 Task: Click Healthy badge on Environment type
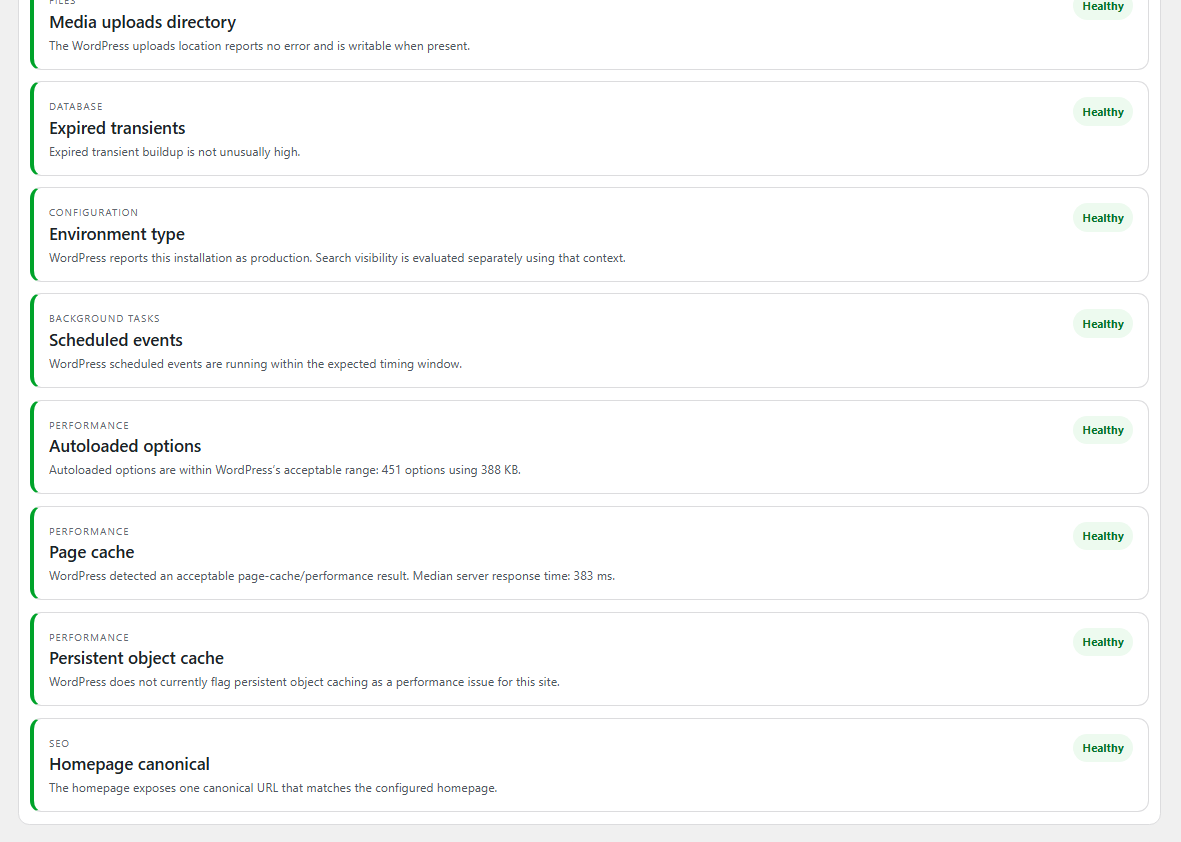(1103, 218)
